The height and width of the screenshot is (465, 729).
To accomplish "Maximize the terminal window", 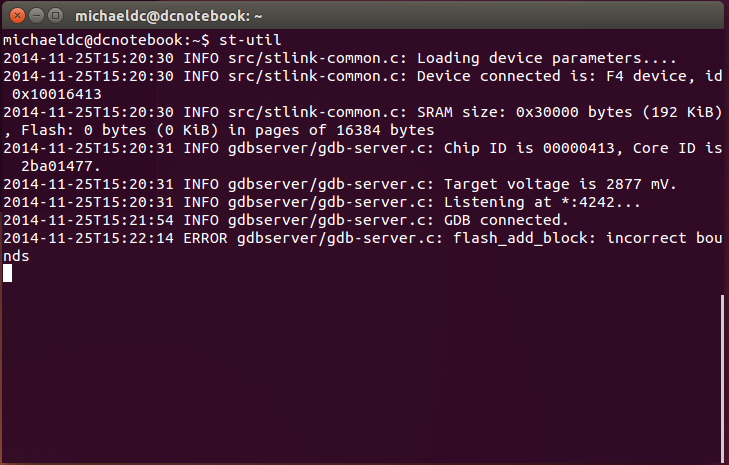I will coord(53,15).
